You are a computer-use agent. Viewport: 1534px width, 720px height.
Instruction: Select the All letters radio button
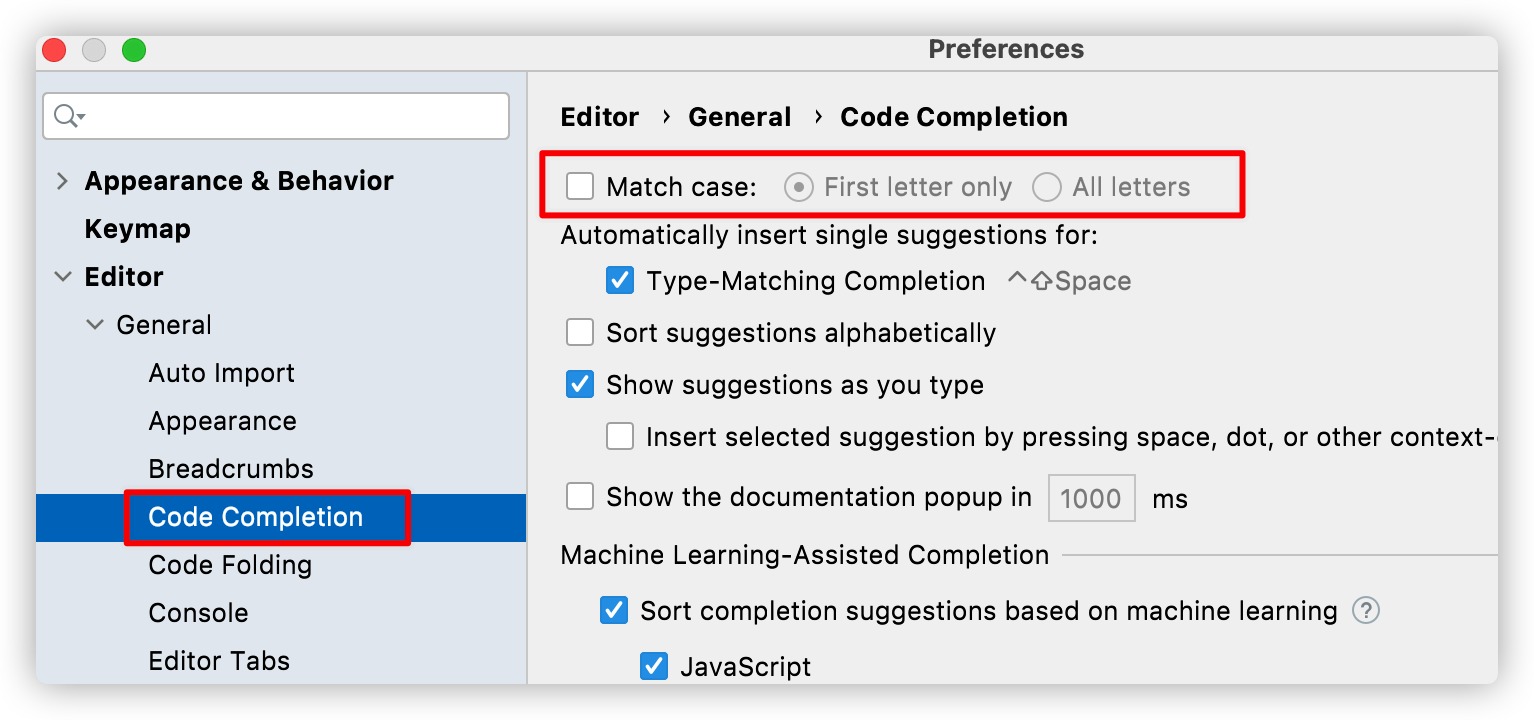tap(1047, 187)
